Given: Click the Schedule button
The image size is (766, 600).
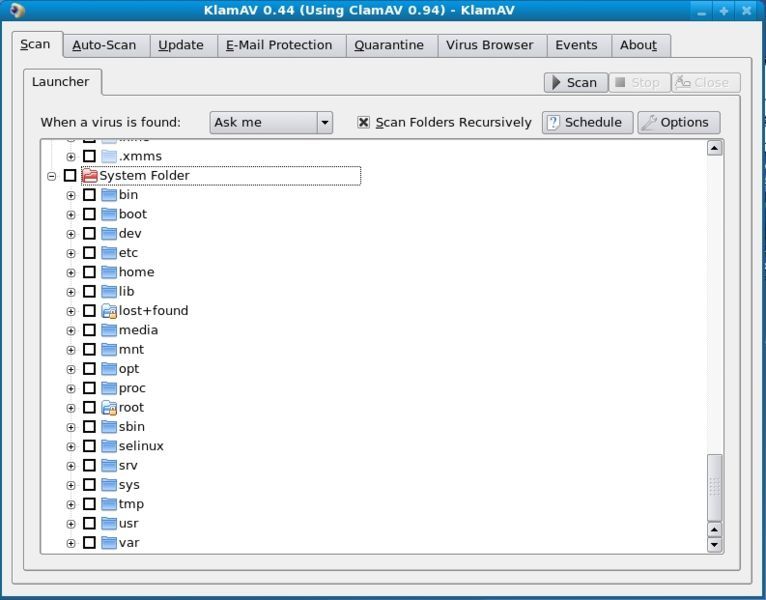Looking at the screenshot, I should point(587,123).
